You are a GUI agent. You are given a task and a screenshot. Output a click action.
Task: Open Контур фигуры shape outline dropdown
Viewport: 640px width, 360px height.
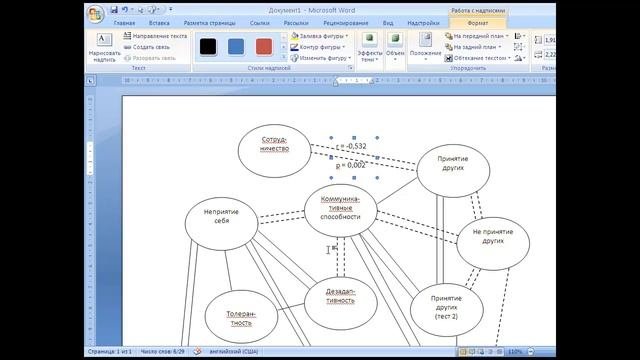(318, 47)
